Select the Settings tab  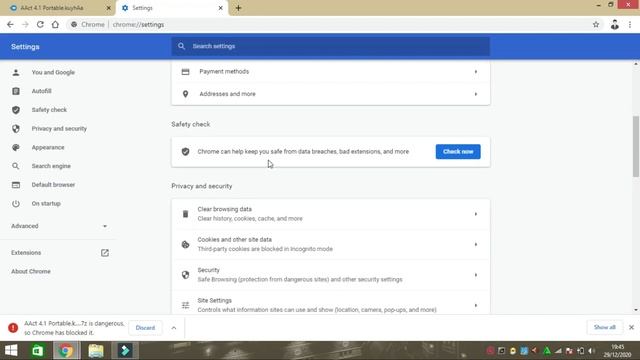pos(172,8)
